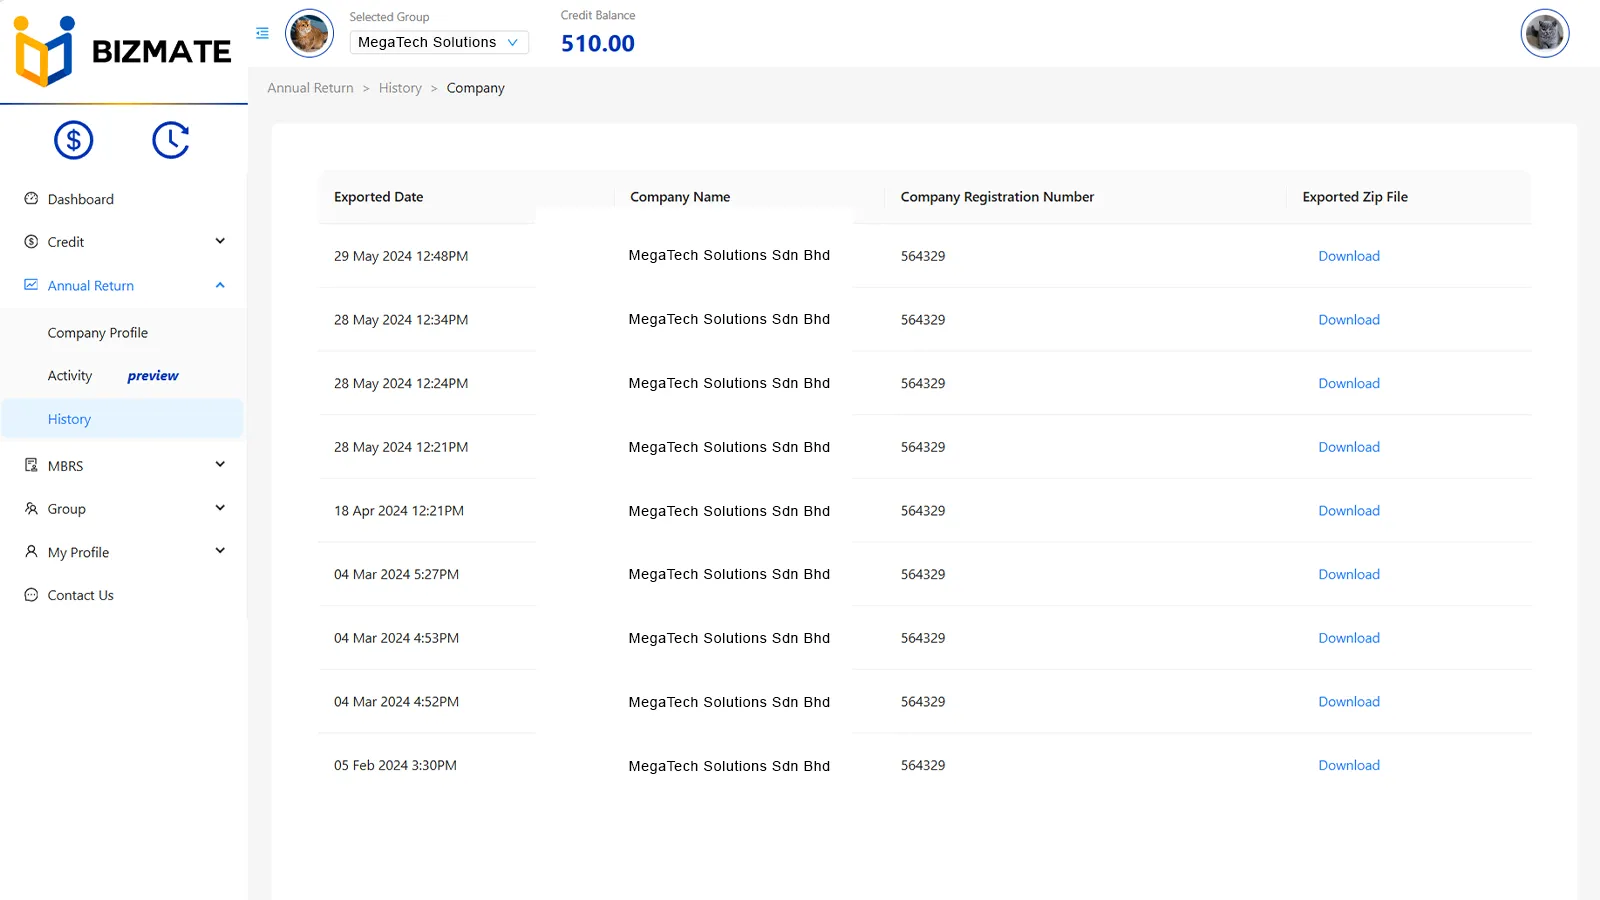This screenshot has width=1600, height=900.
Task: Download the 18 Apr 2024 export zip
Action: coord(1348,511)
